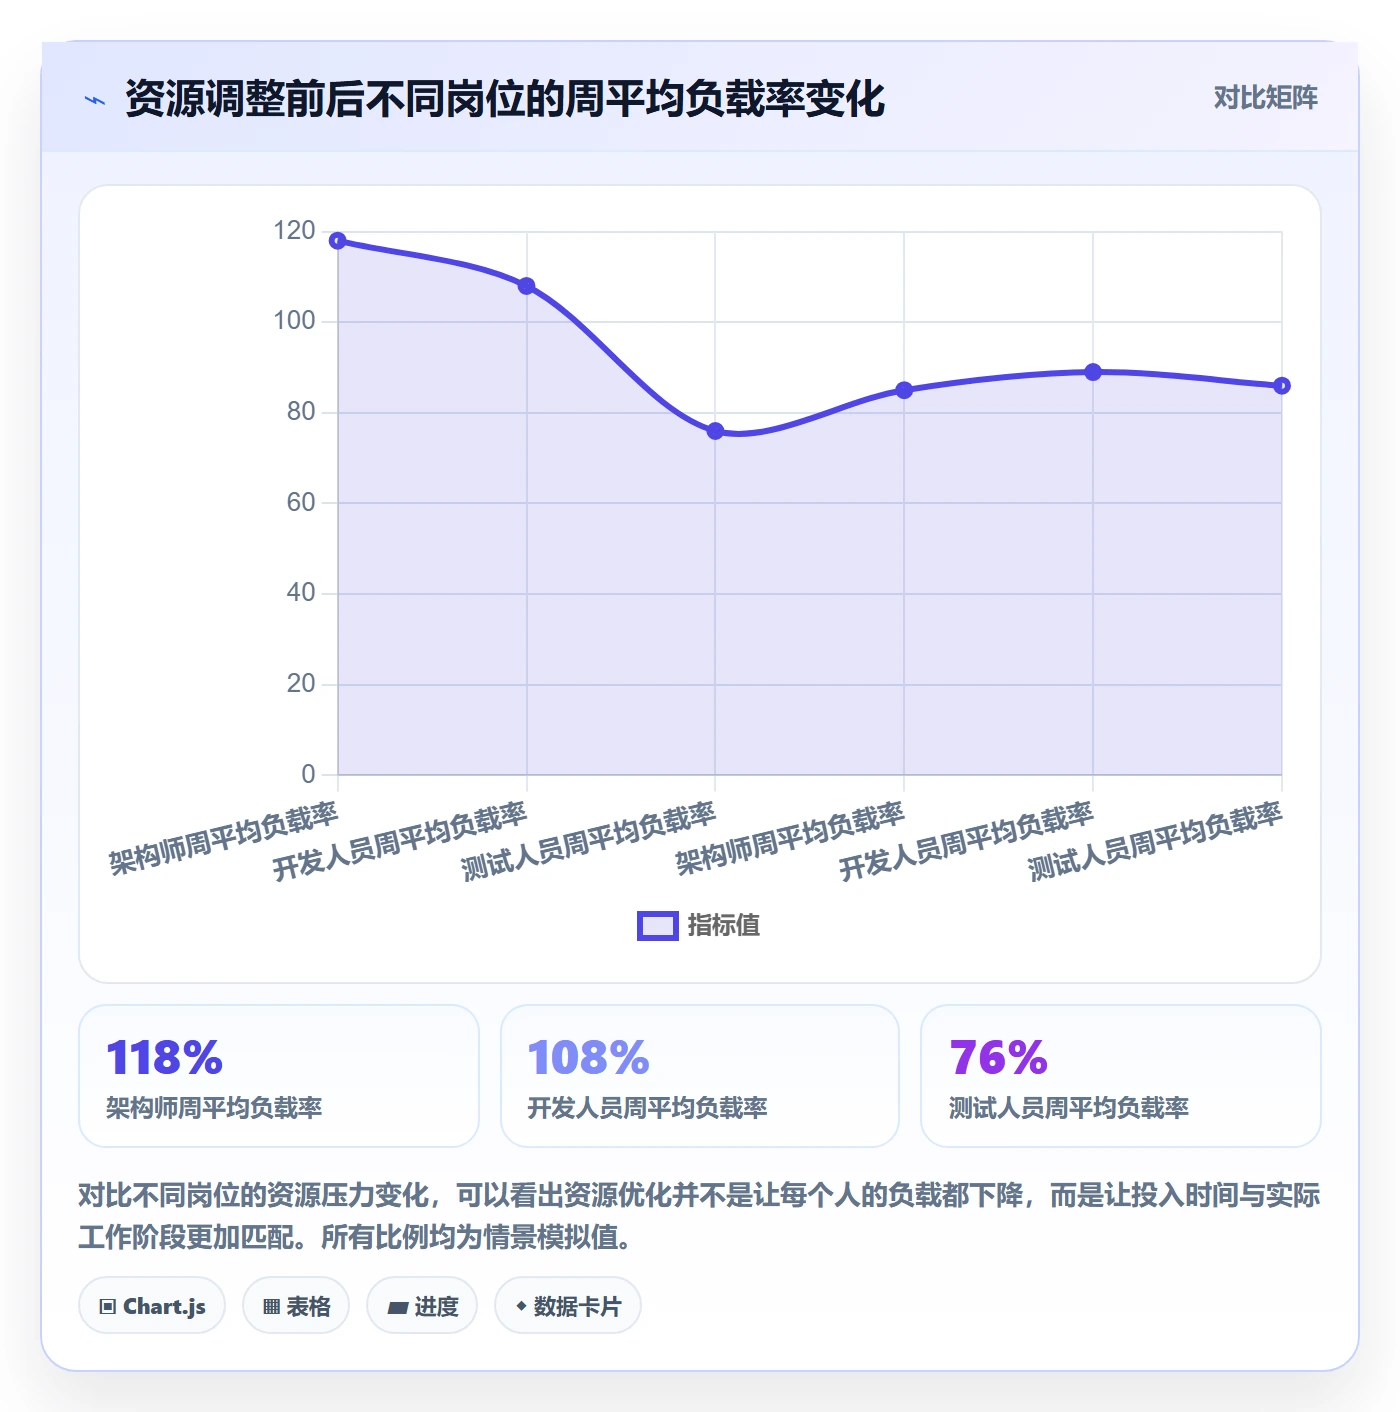Viewport: 1400px width, 1412px height.
Task: Click the y-axis label 120
Action: click(294, 231)
